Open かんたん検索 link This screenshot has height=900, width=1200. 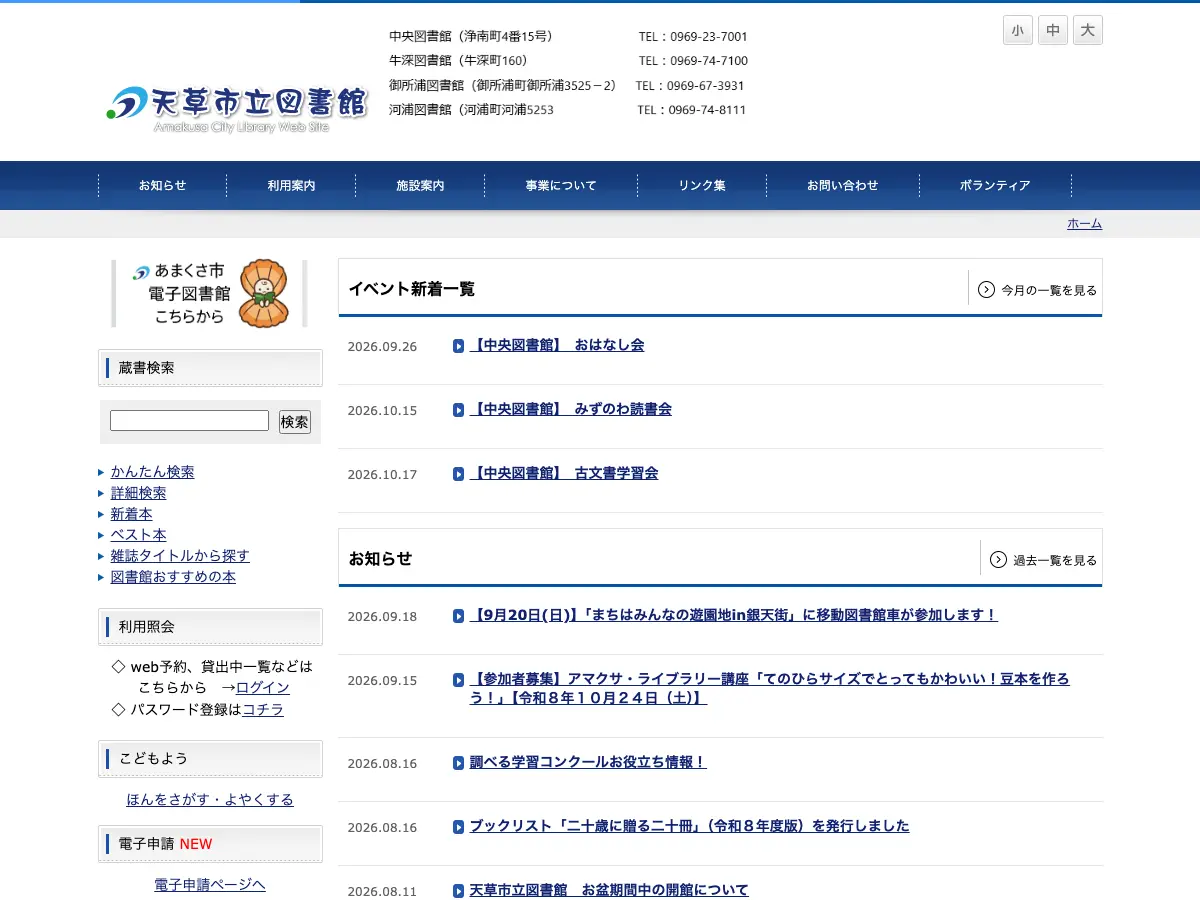153,472
